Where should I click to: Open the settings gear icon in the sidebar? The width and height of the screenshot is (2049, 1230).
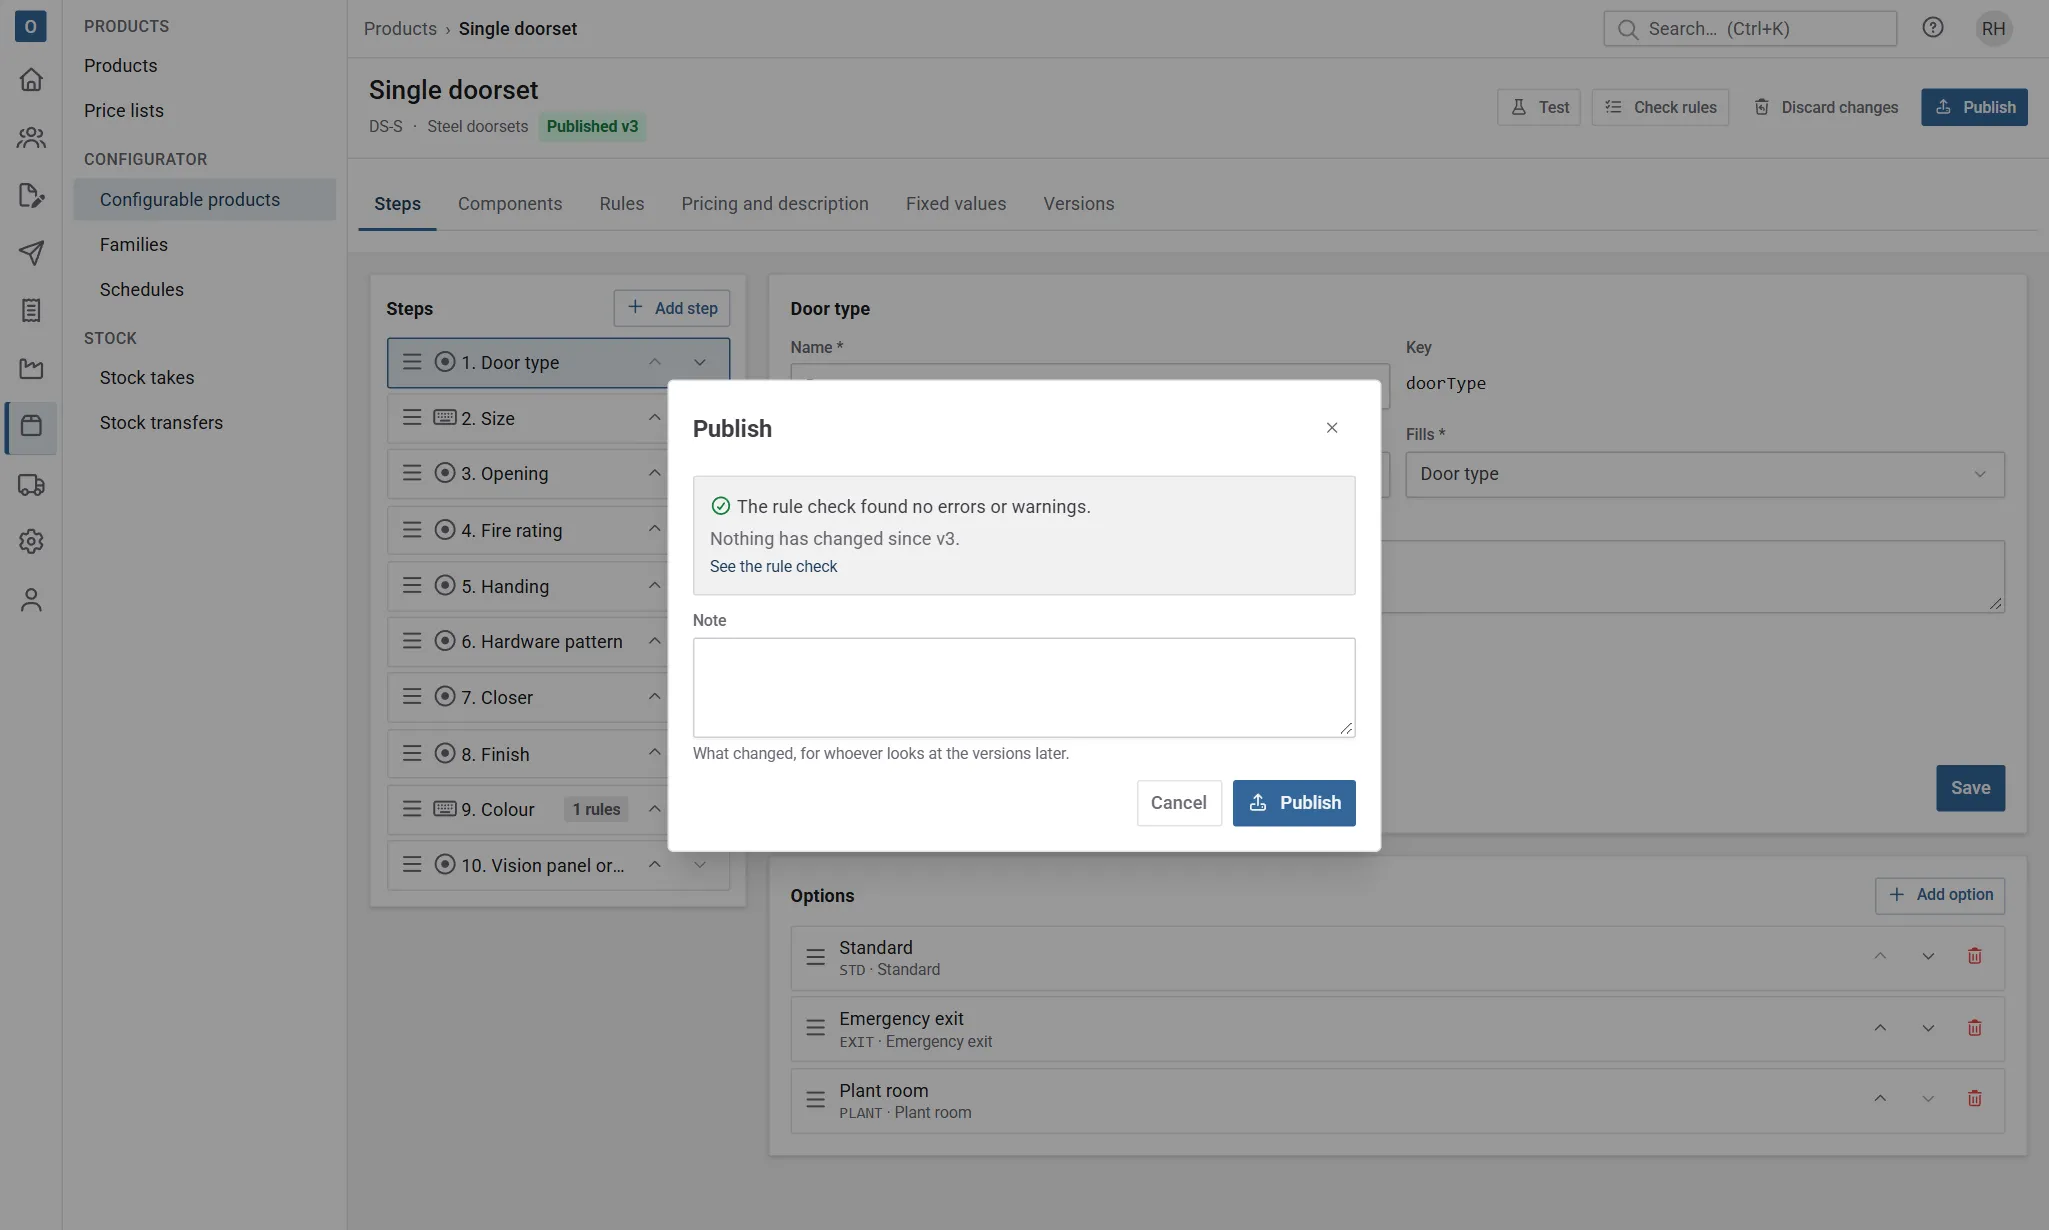click(31, 541)
